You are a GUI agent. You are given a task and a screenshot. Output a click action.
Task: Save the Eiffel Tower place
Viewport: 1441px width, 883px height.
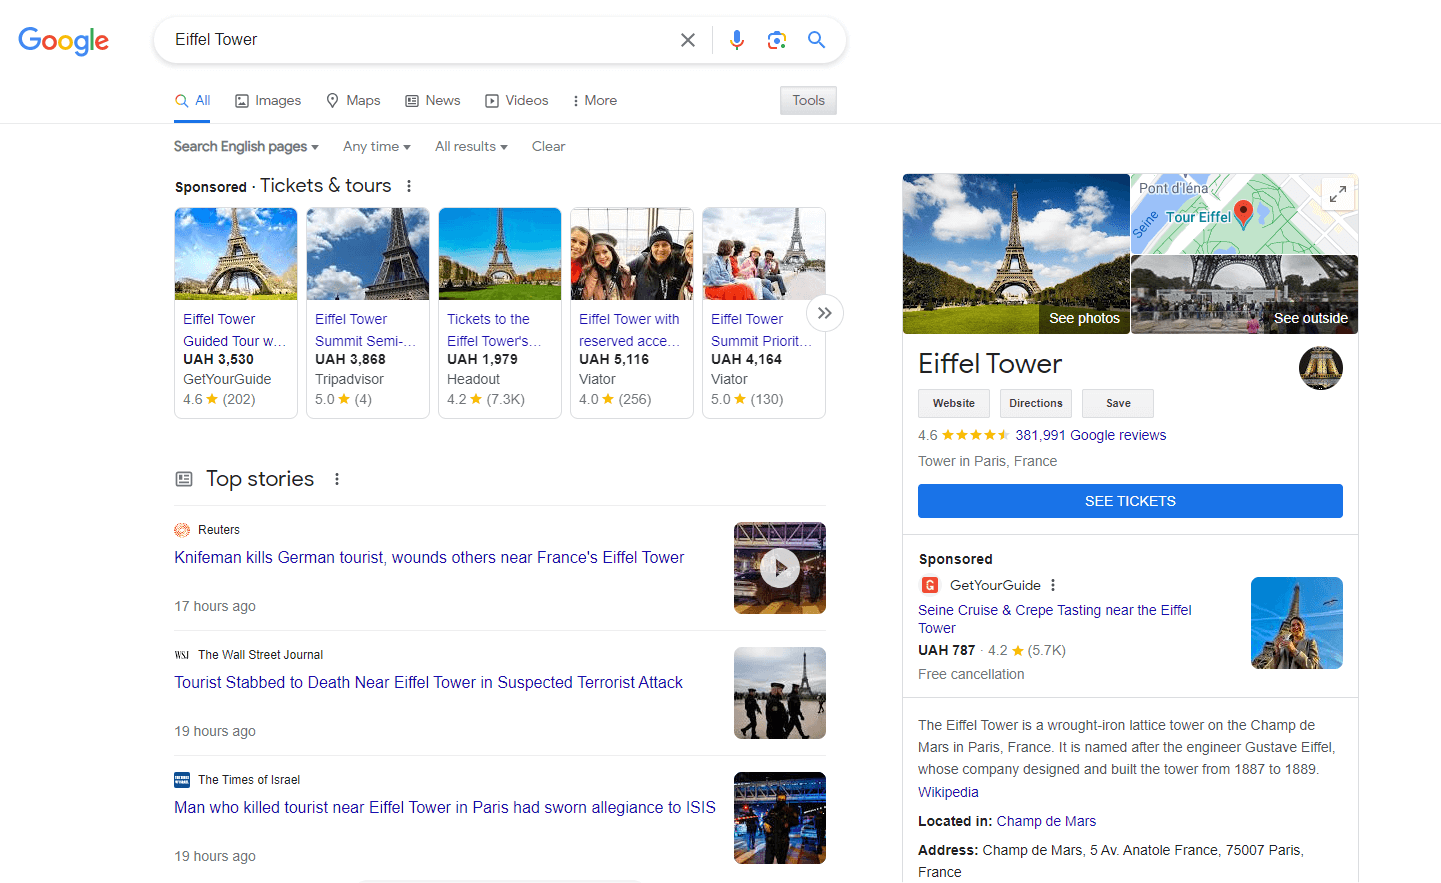click(x=1118, y=404)
